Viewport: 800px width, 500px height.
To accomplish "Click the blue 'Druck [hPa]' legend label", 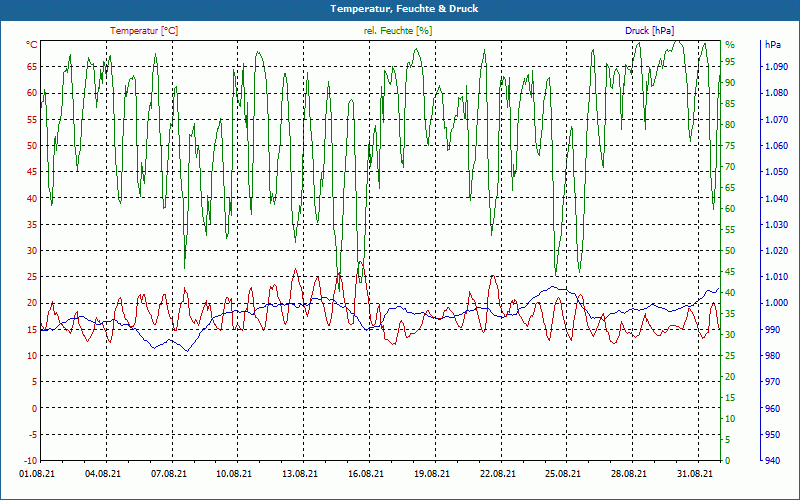I will (649, 31).
